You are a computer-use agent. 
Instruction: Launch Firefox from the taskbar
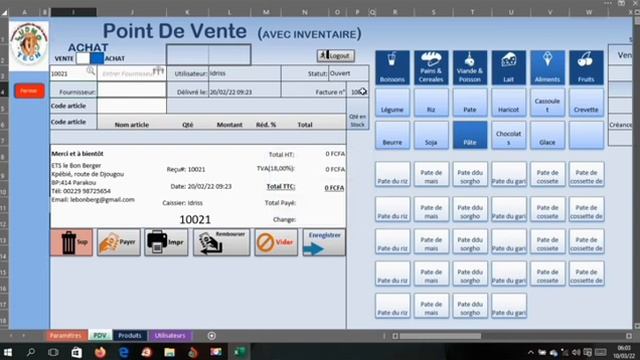100,352
